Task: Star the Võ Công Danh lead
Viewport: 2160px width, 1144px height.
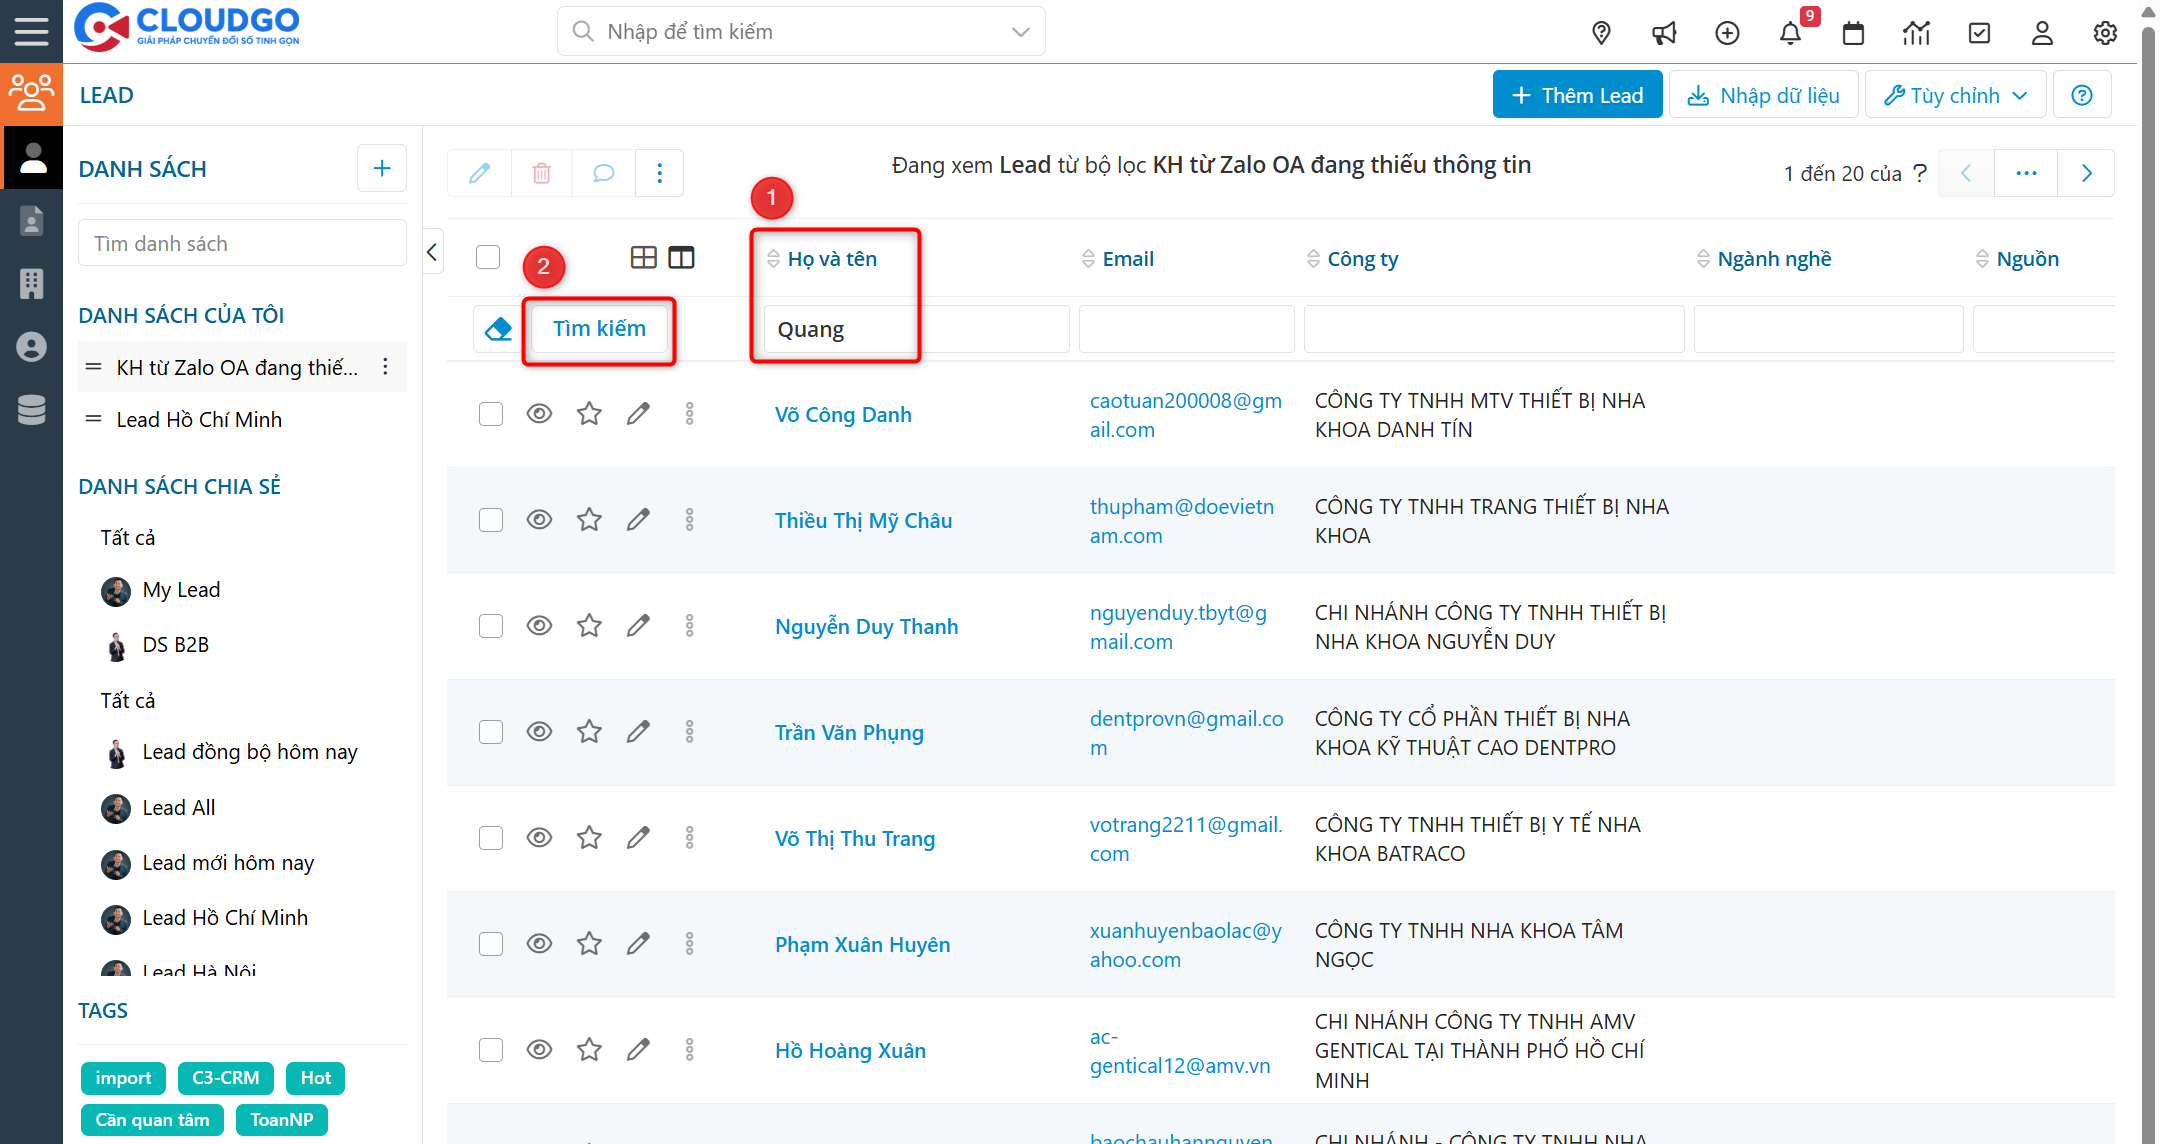Action: (589, 414)
